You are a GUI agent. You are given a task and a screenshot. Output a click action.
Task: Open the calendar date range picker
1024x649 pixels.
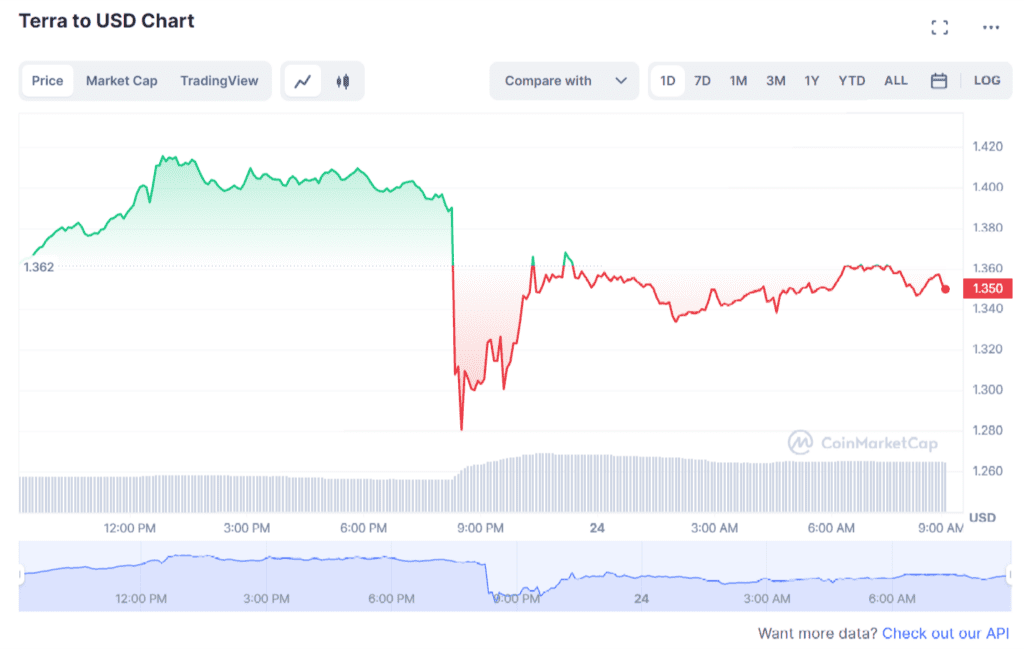coord(938,81)
